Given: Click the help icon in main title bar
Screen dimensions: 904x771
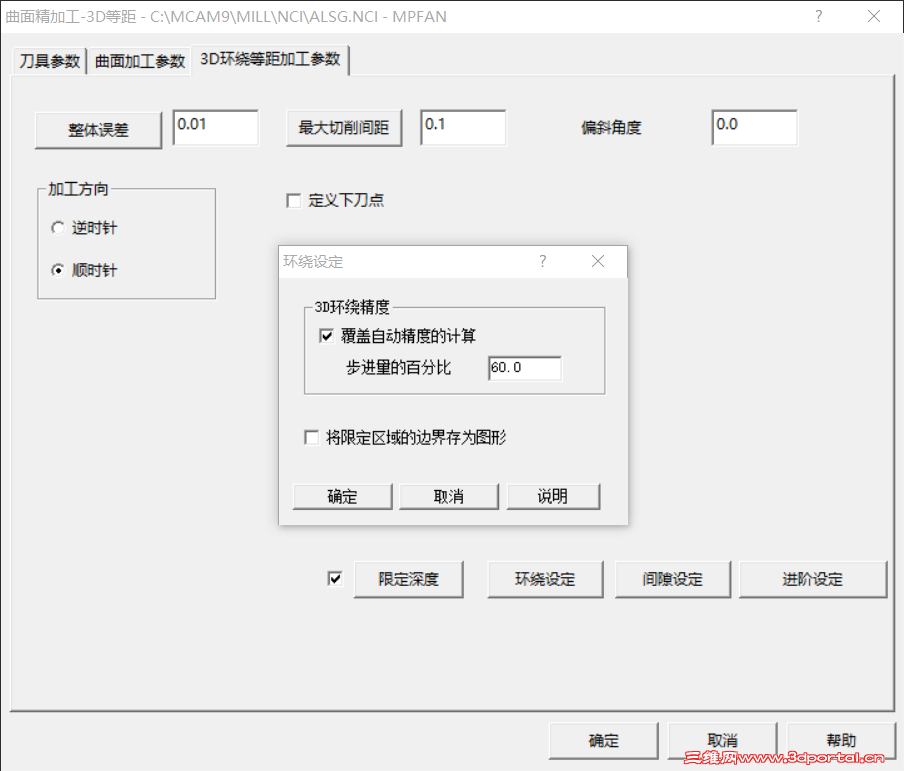Looking at the screenshot, I should tap(819, 16).
